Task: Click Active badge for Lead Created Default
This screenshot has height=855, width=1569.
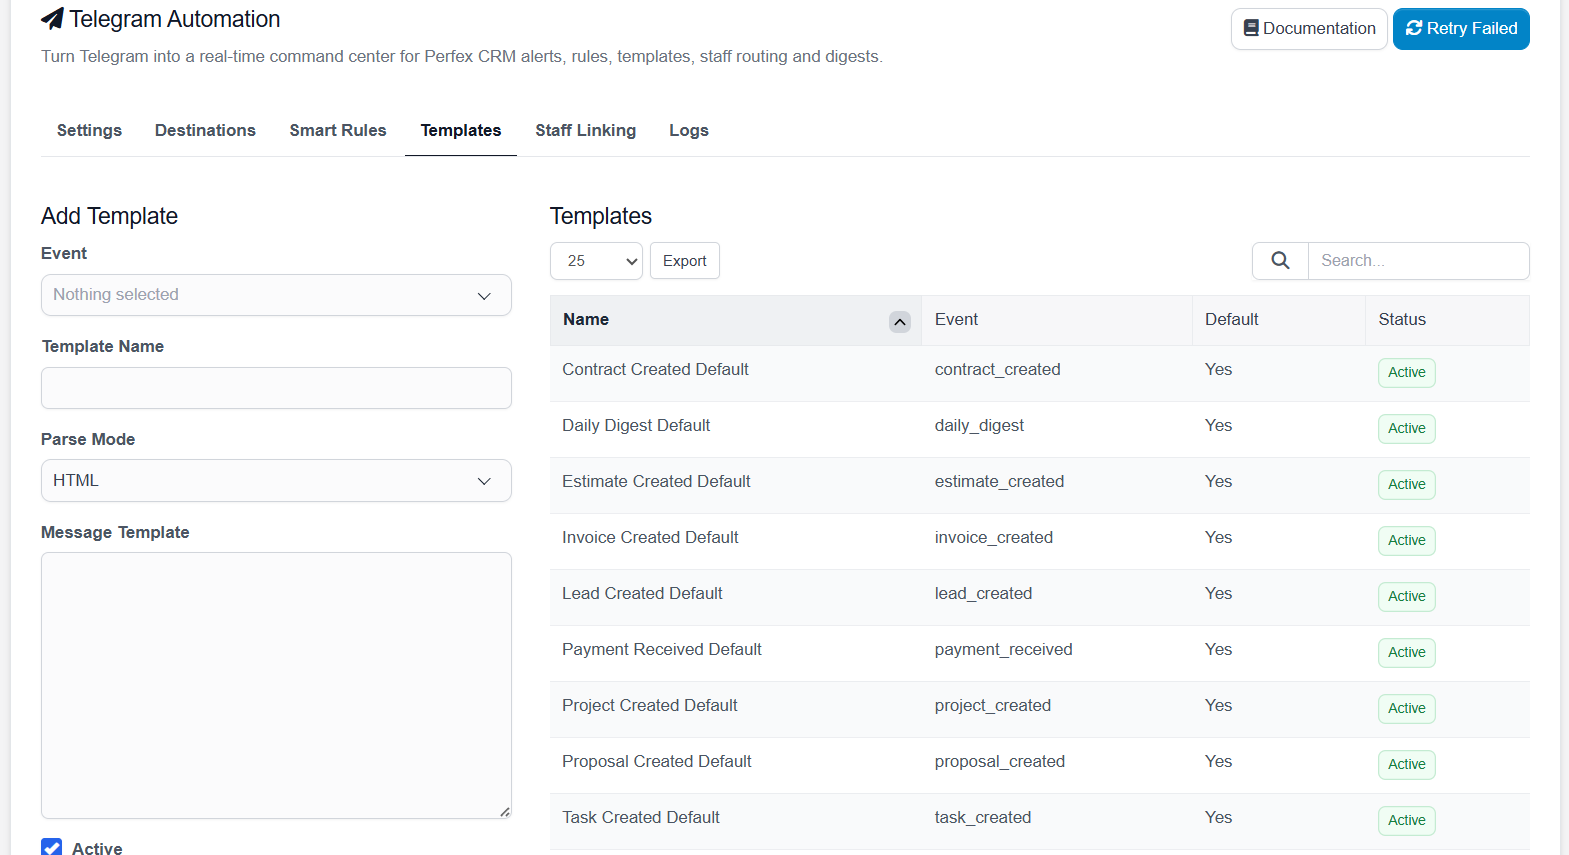Action: pos(1407,597)
